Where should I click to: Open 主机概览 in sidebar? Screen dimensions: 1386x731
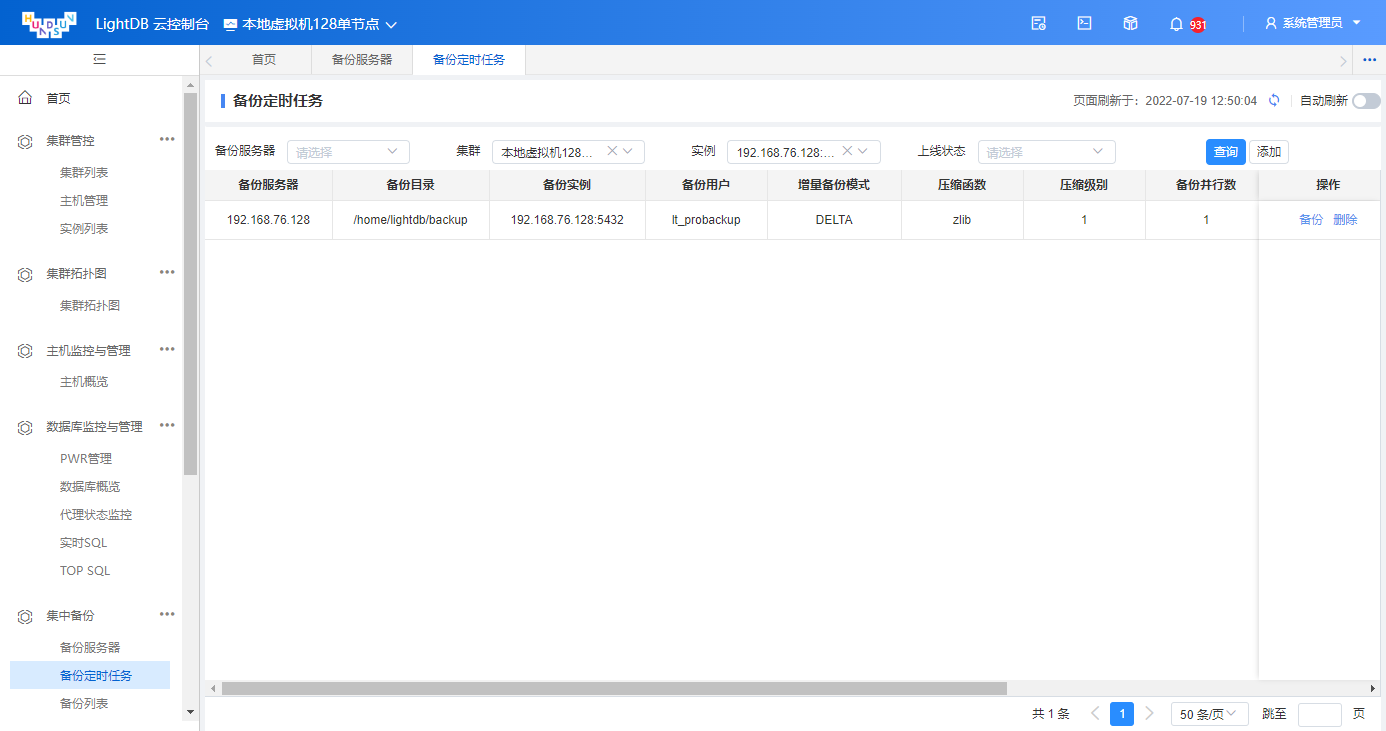coord(84,382)
